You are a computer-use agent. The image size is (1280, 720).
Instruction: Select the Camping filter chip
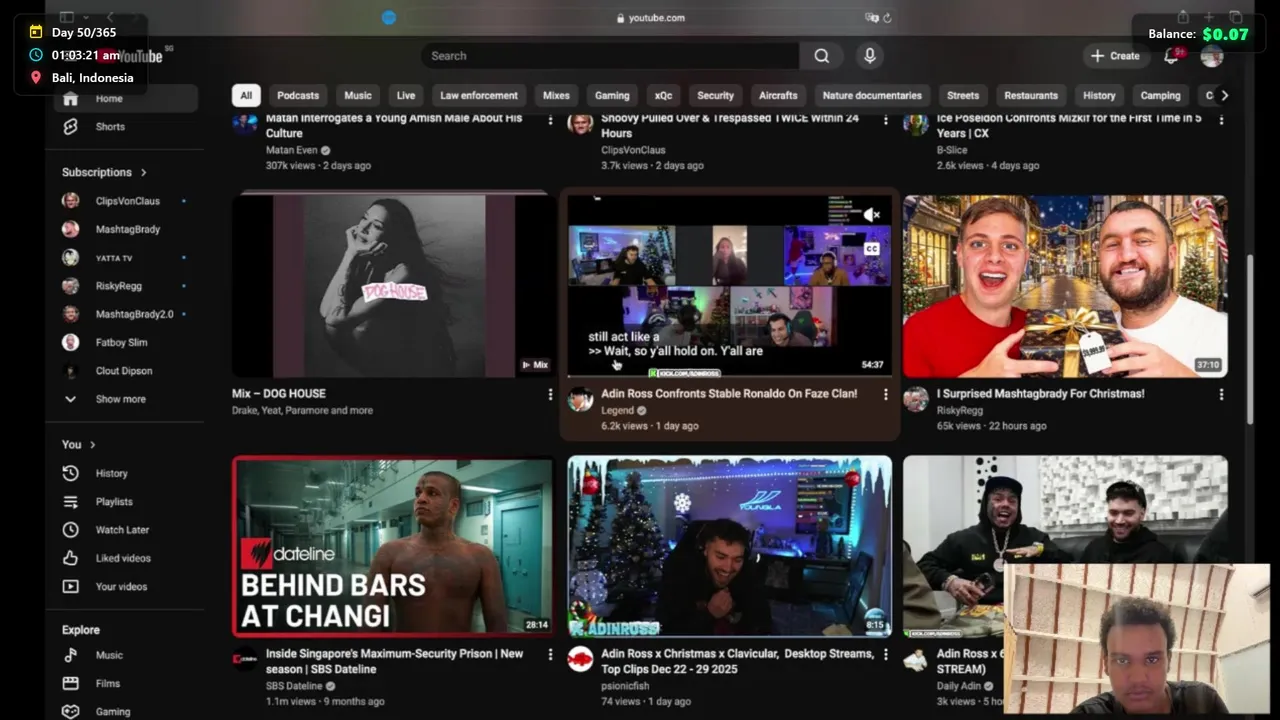point(1161,96)
